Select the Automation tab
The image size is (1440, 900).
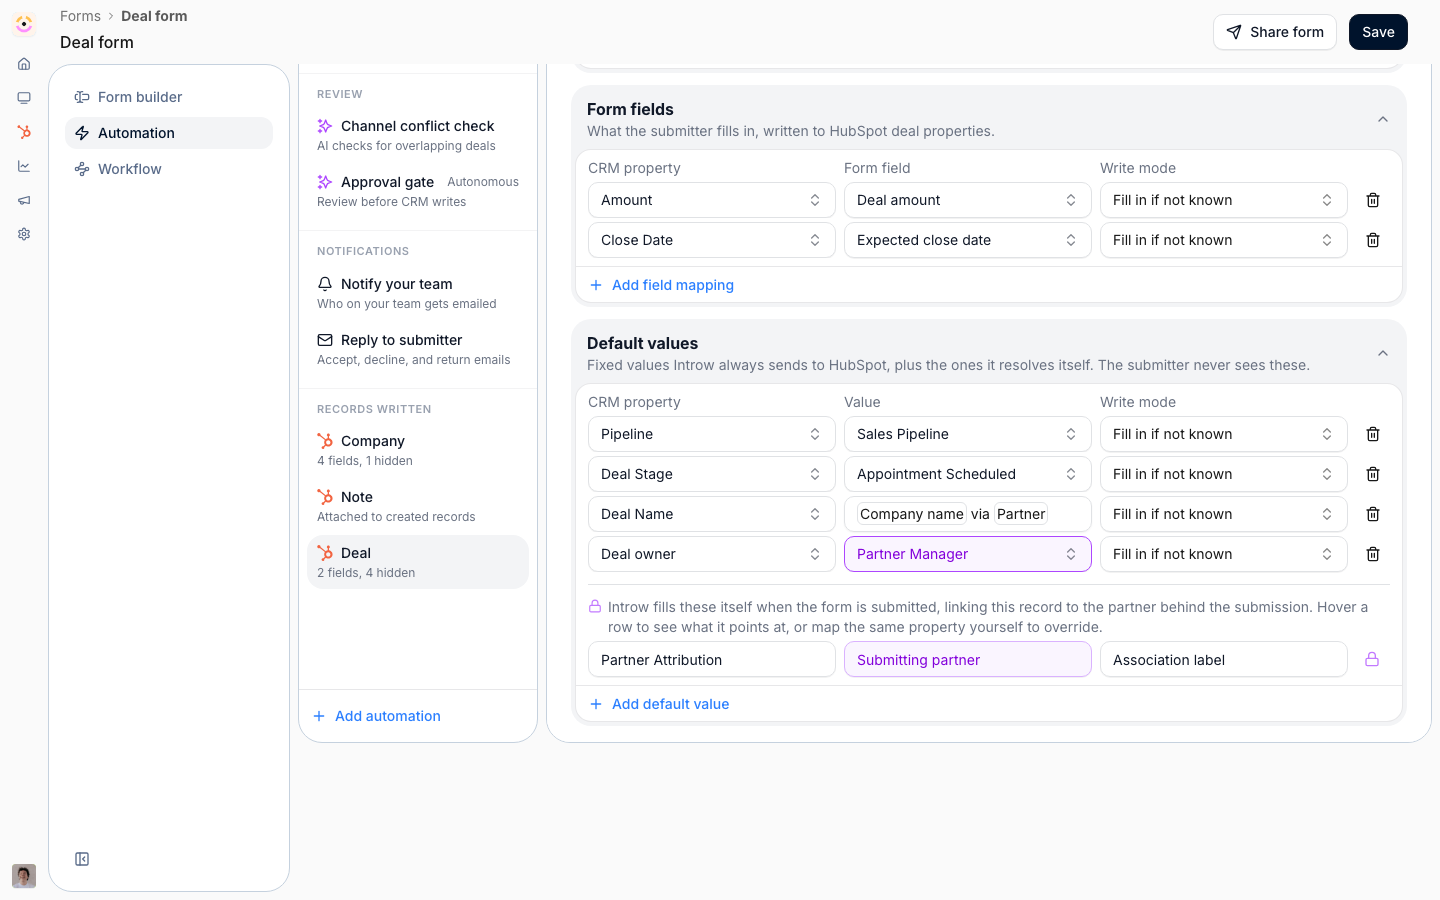169,133
